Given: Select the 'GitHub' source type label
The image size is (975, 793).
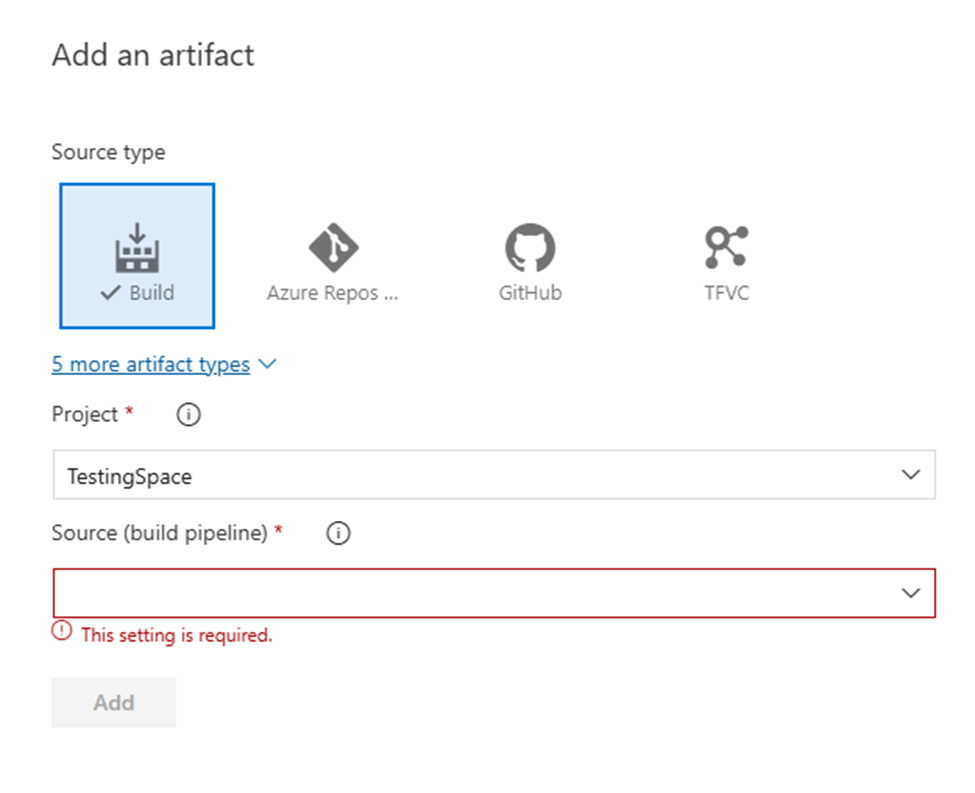Looking at the screenshot, I should (x=530, y=294).
